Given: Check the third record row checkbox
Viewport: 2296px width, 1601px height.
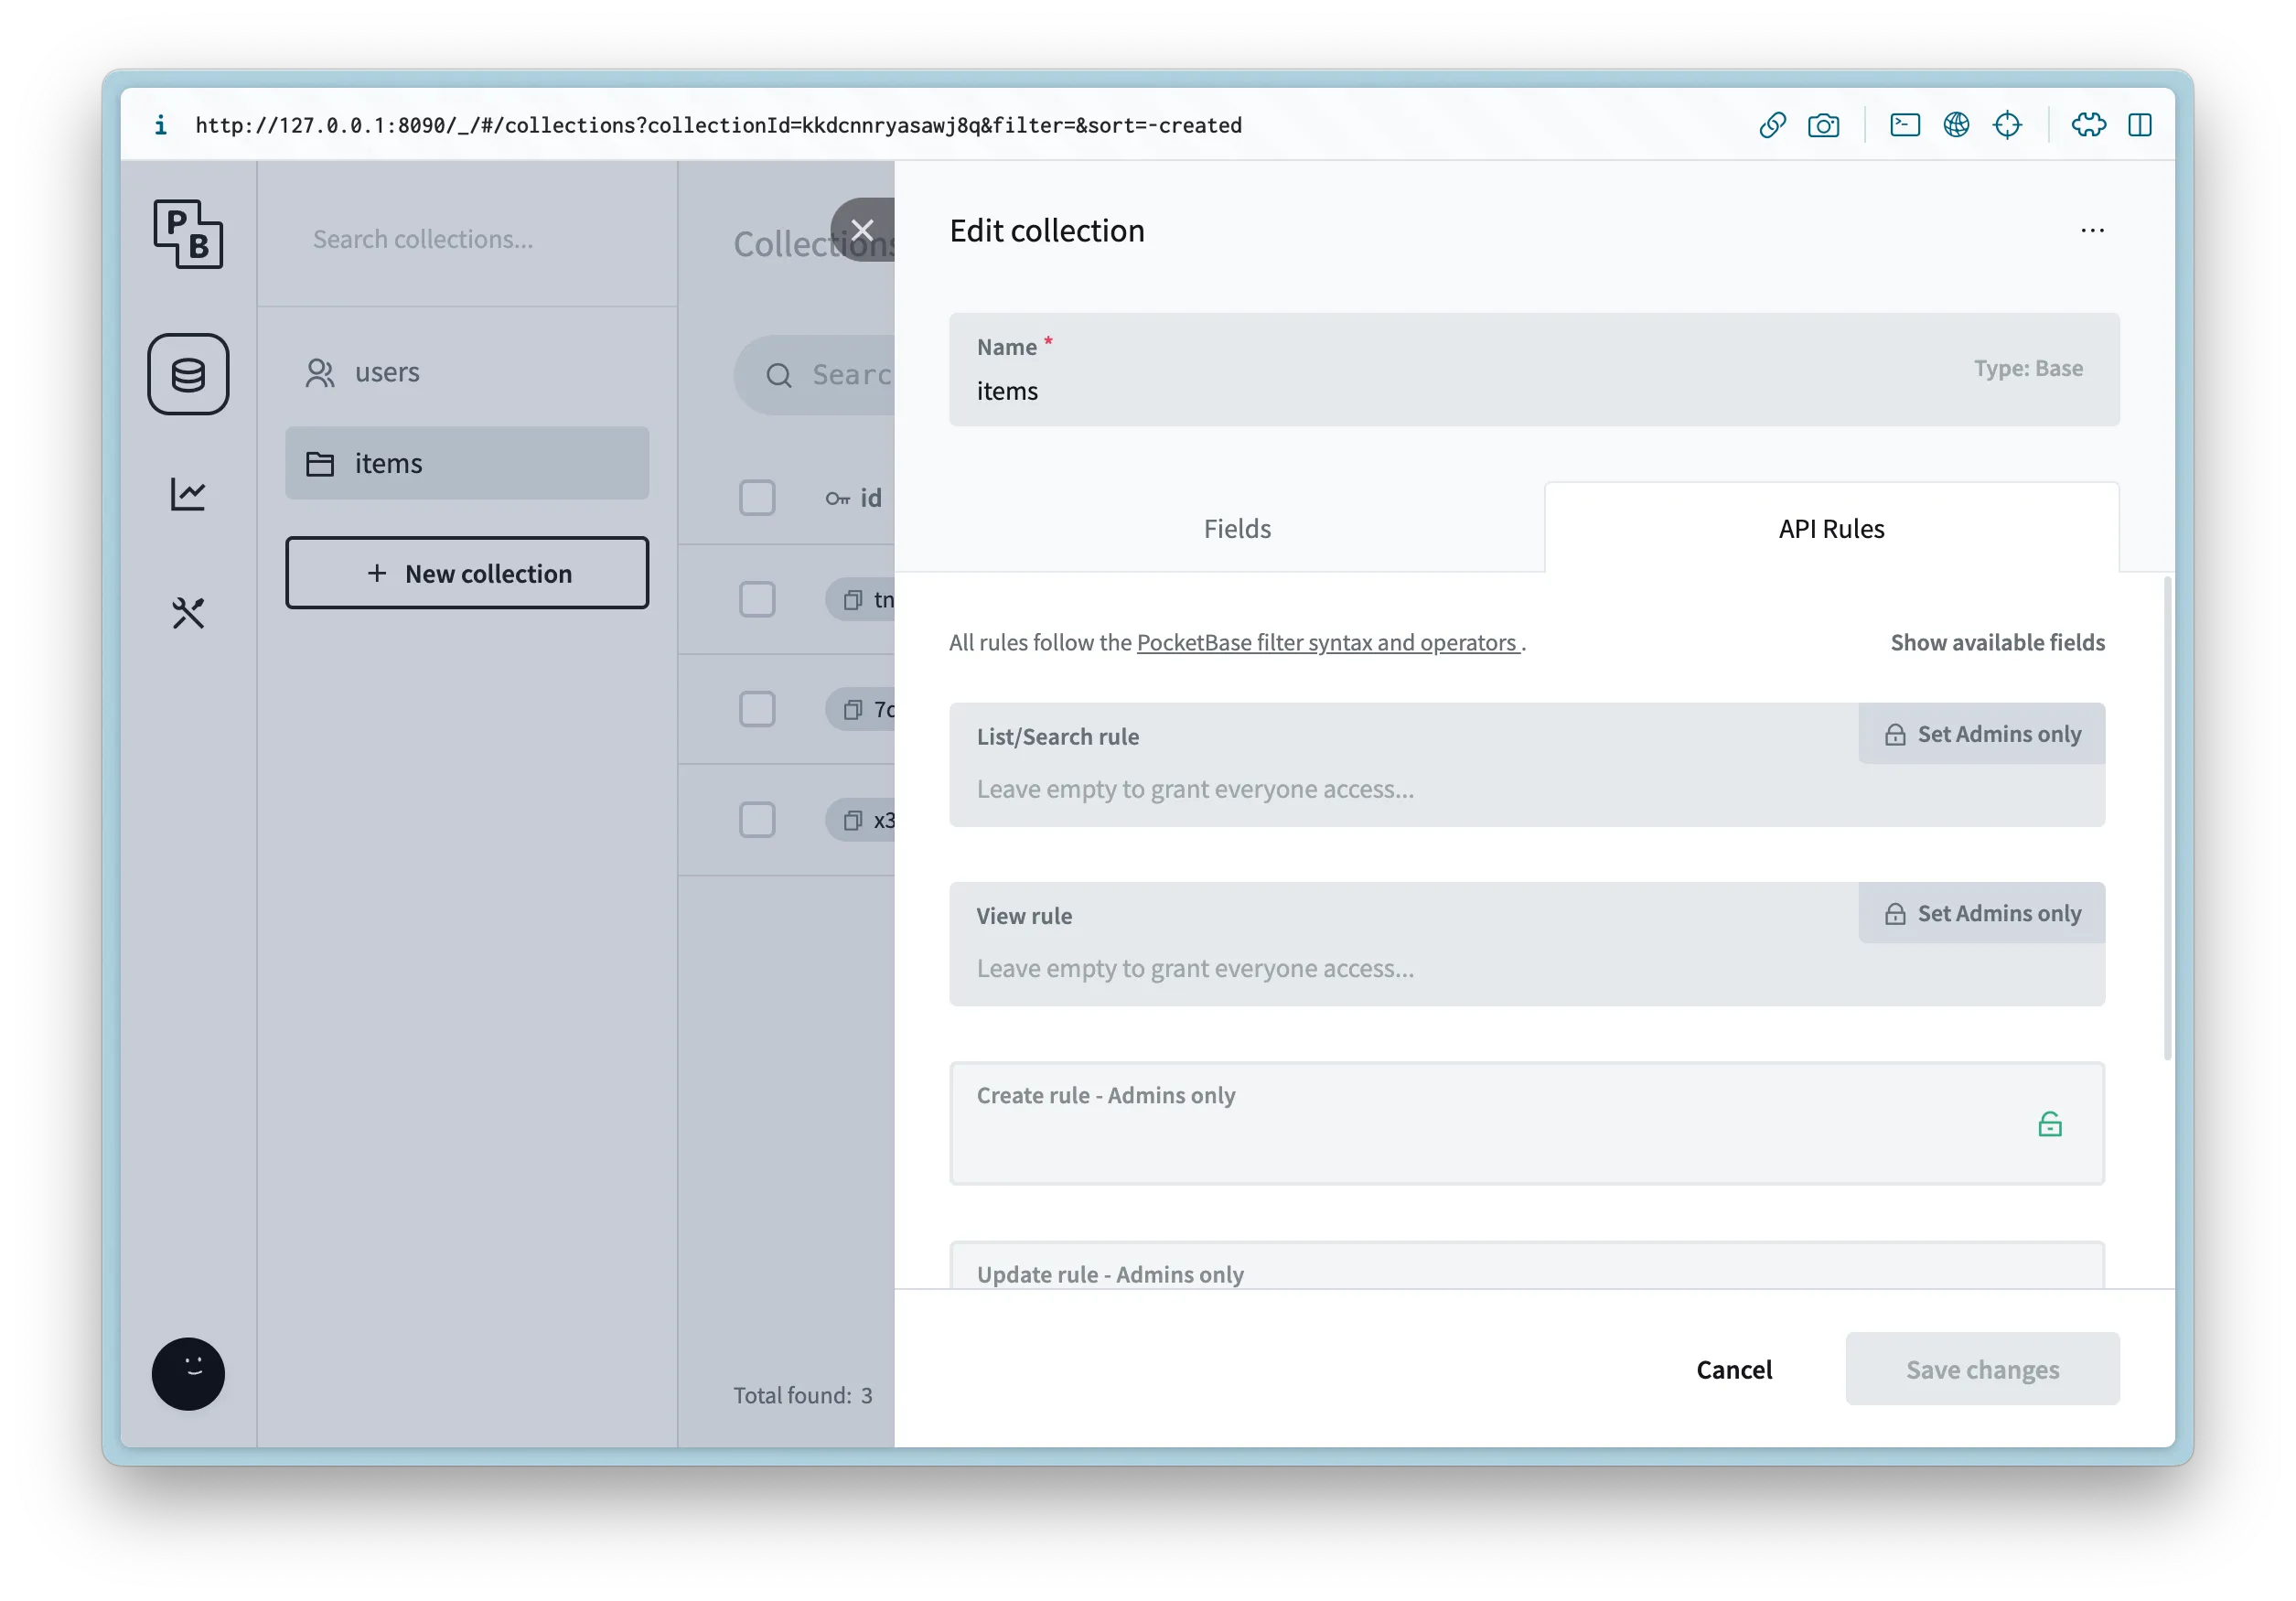Looking at the screenshot, I should click(757, 820).
